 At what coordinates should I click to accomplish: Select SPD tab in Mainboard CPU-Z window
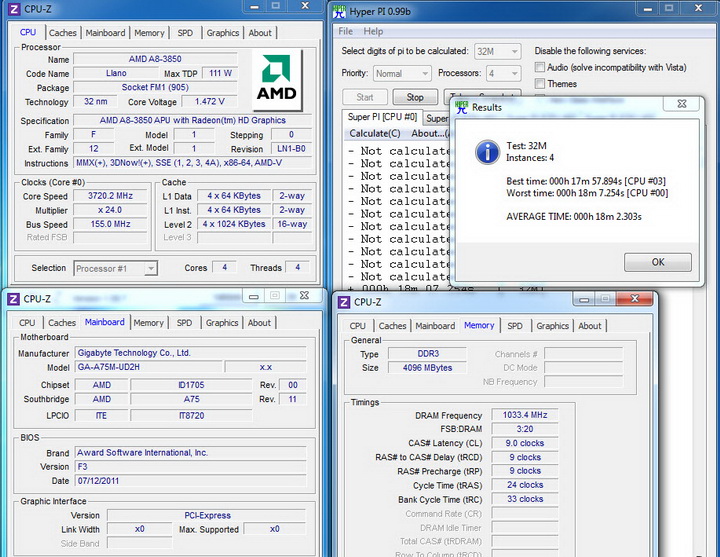(184, 323)
